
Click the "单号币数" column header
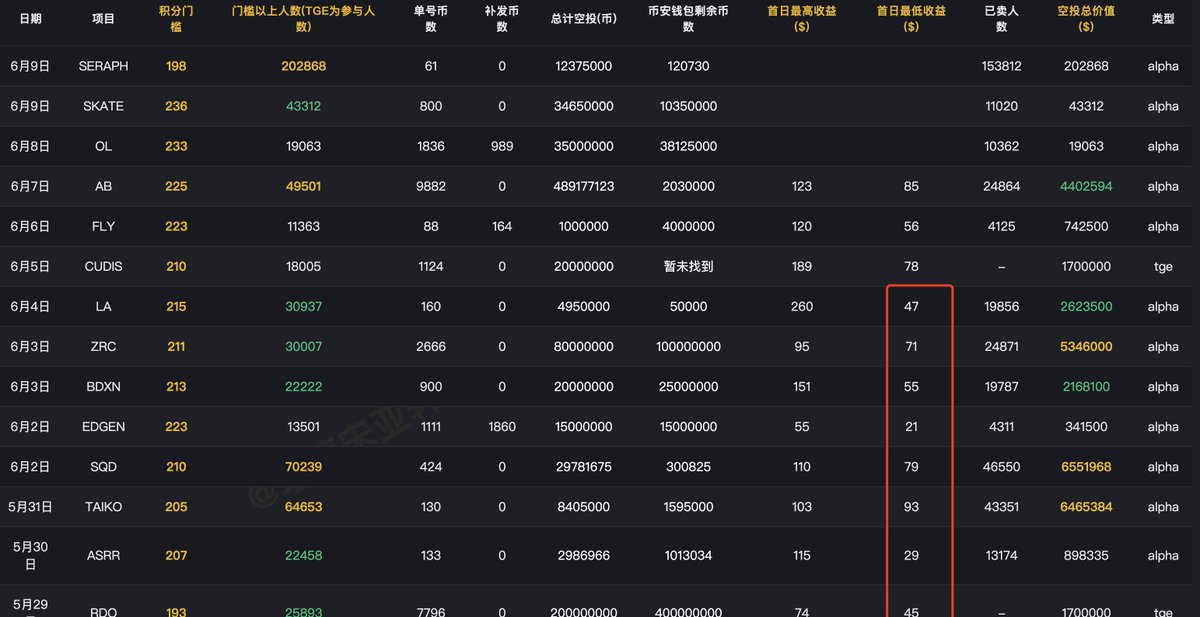point(431,19)
